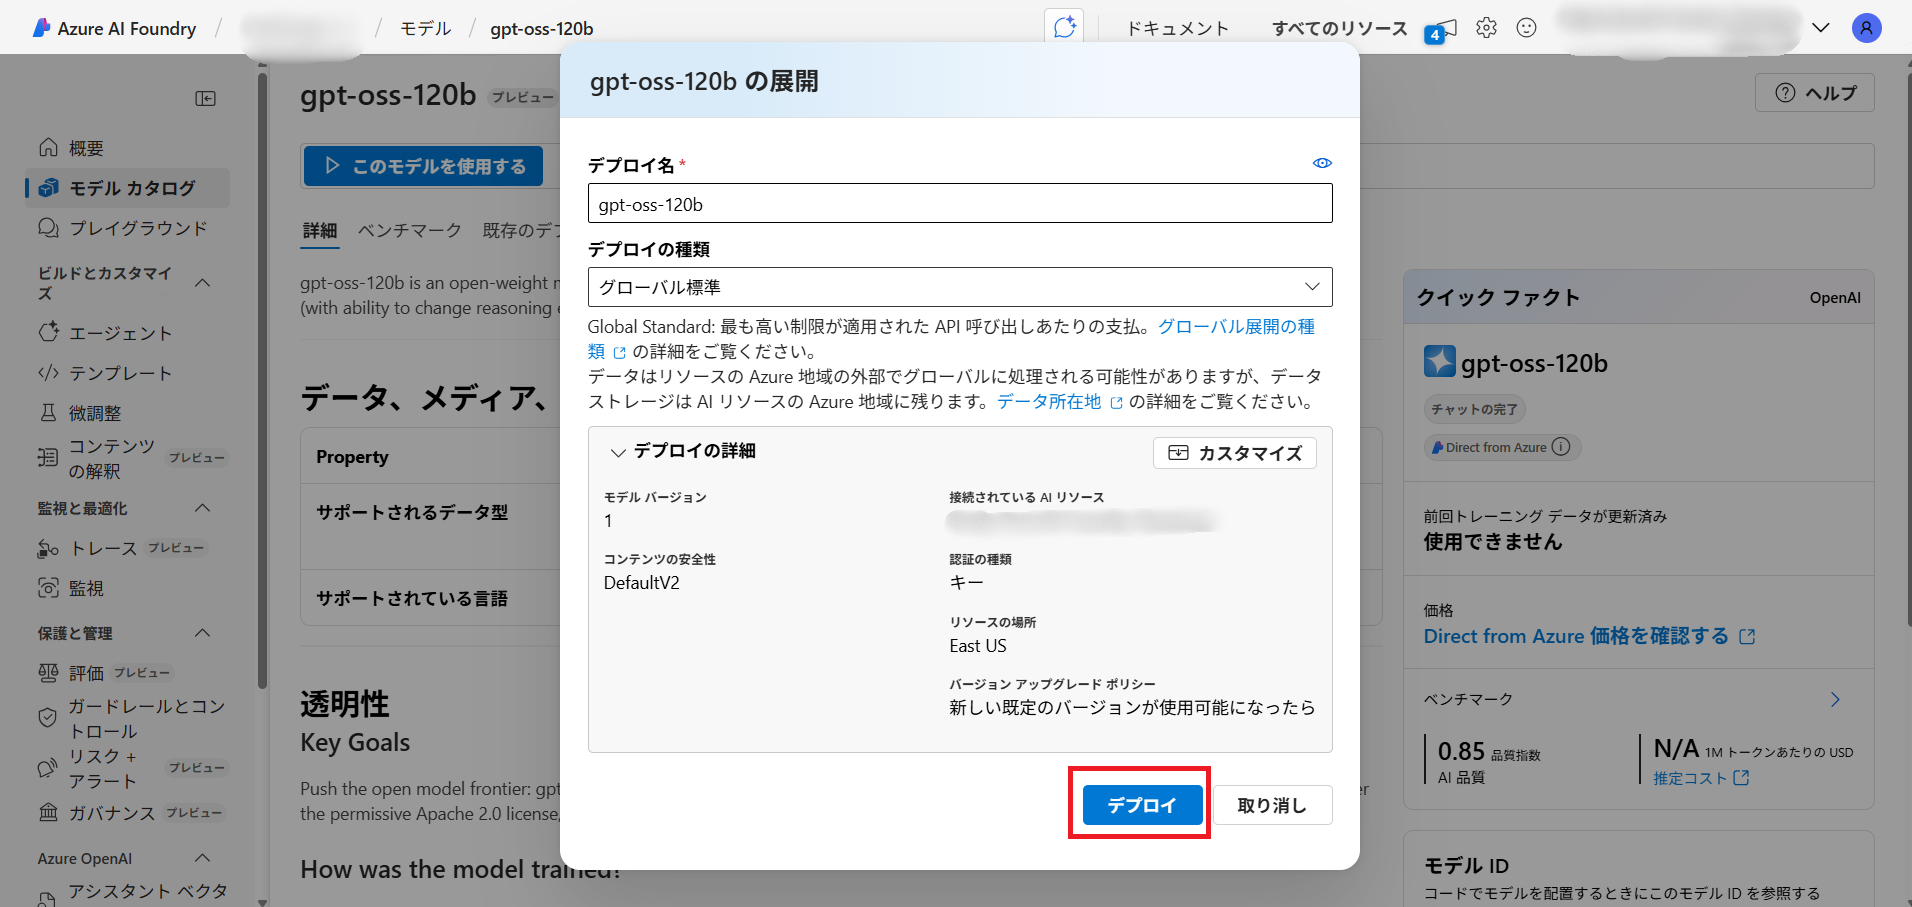
Task: Open the AI chat assistant icon in header
Action: click(x=1064, y=27)
